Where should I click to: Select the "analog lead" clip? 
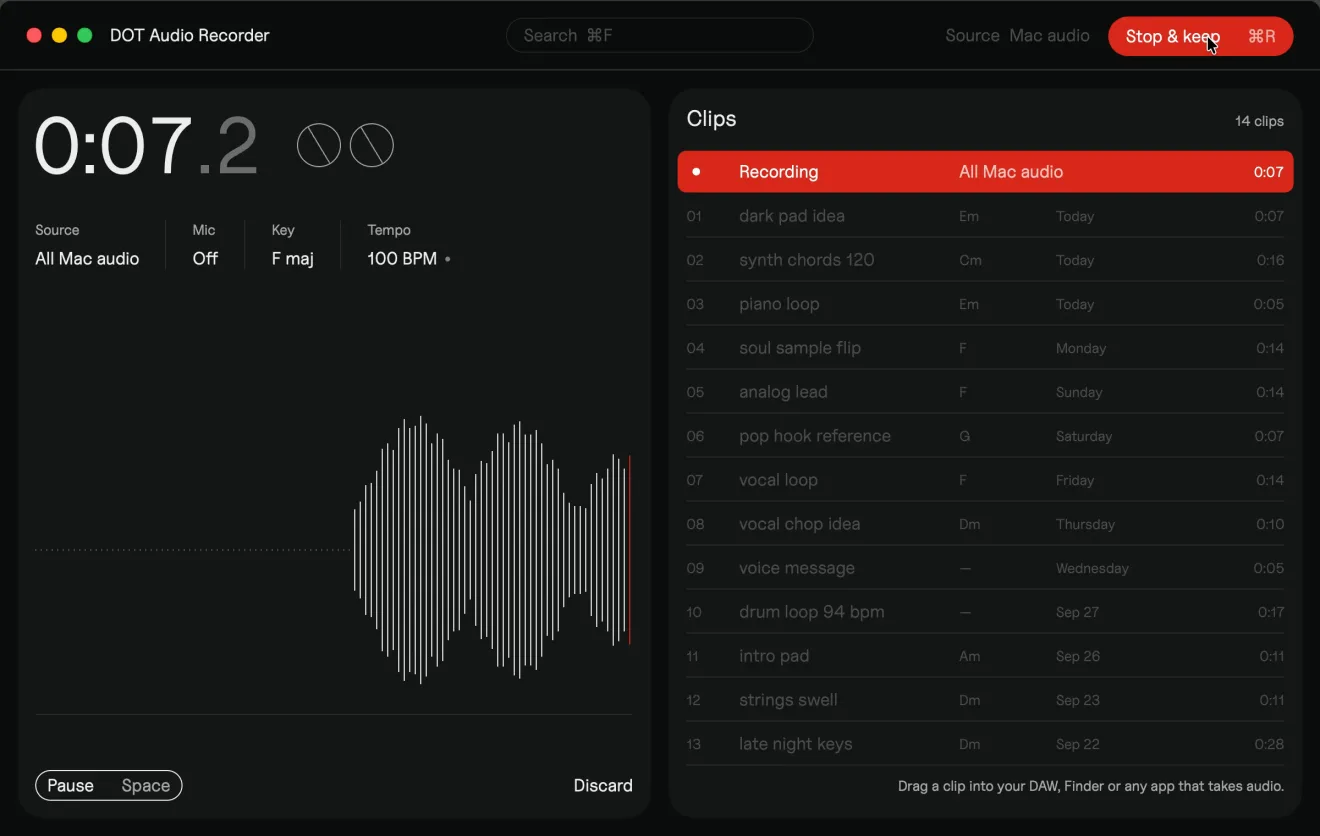(985, 392)
